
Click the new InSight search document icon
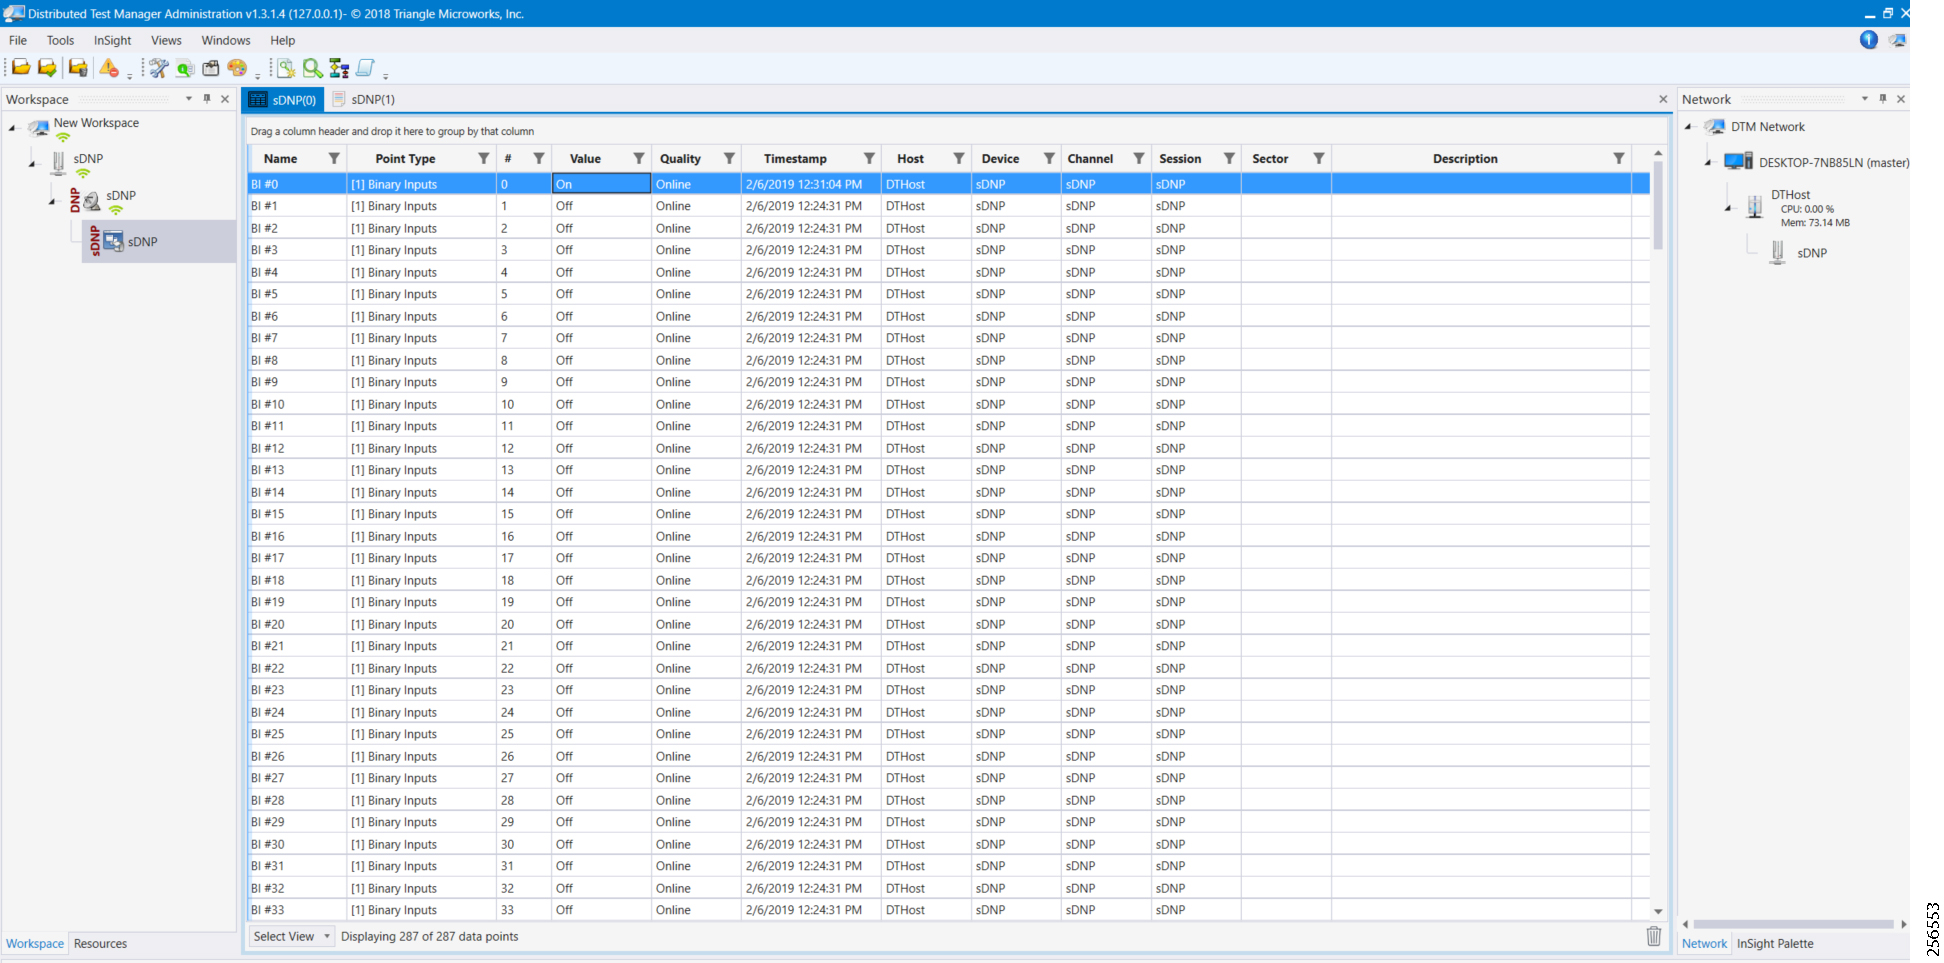(x=286, y=68)
